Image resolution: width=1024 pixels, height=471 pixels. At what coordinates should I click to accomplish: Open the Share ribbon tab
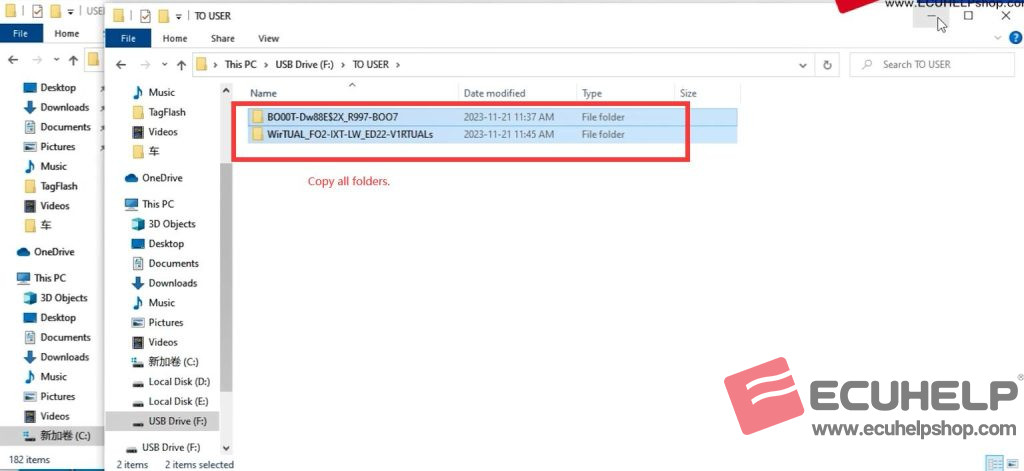223,39
